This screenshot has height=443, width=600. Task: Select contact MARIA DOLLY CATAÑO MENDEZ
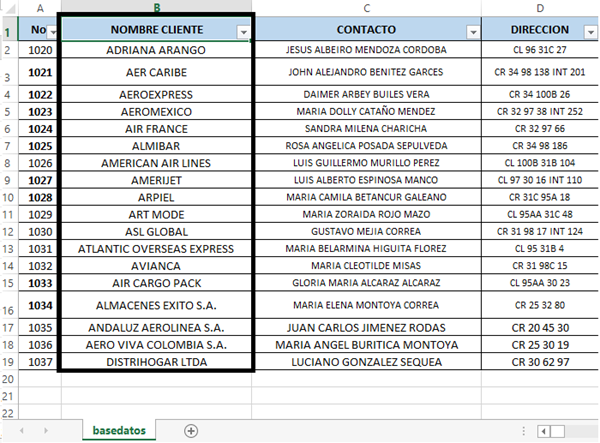coord(367,112)
